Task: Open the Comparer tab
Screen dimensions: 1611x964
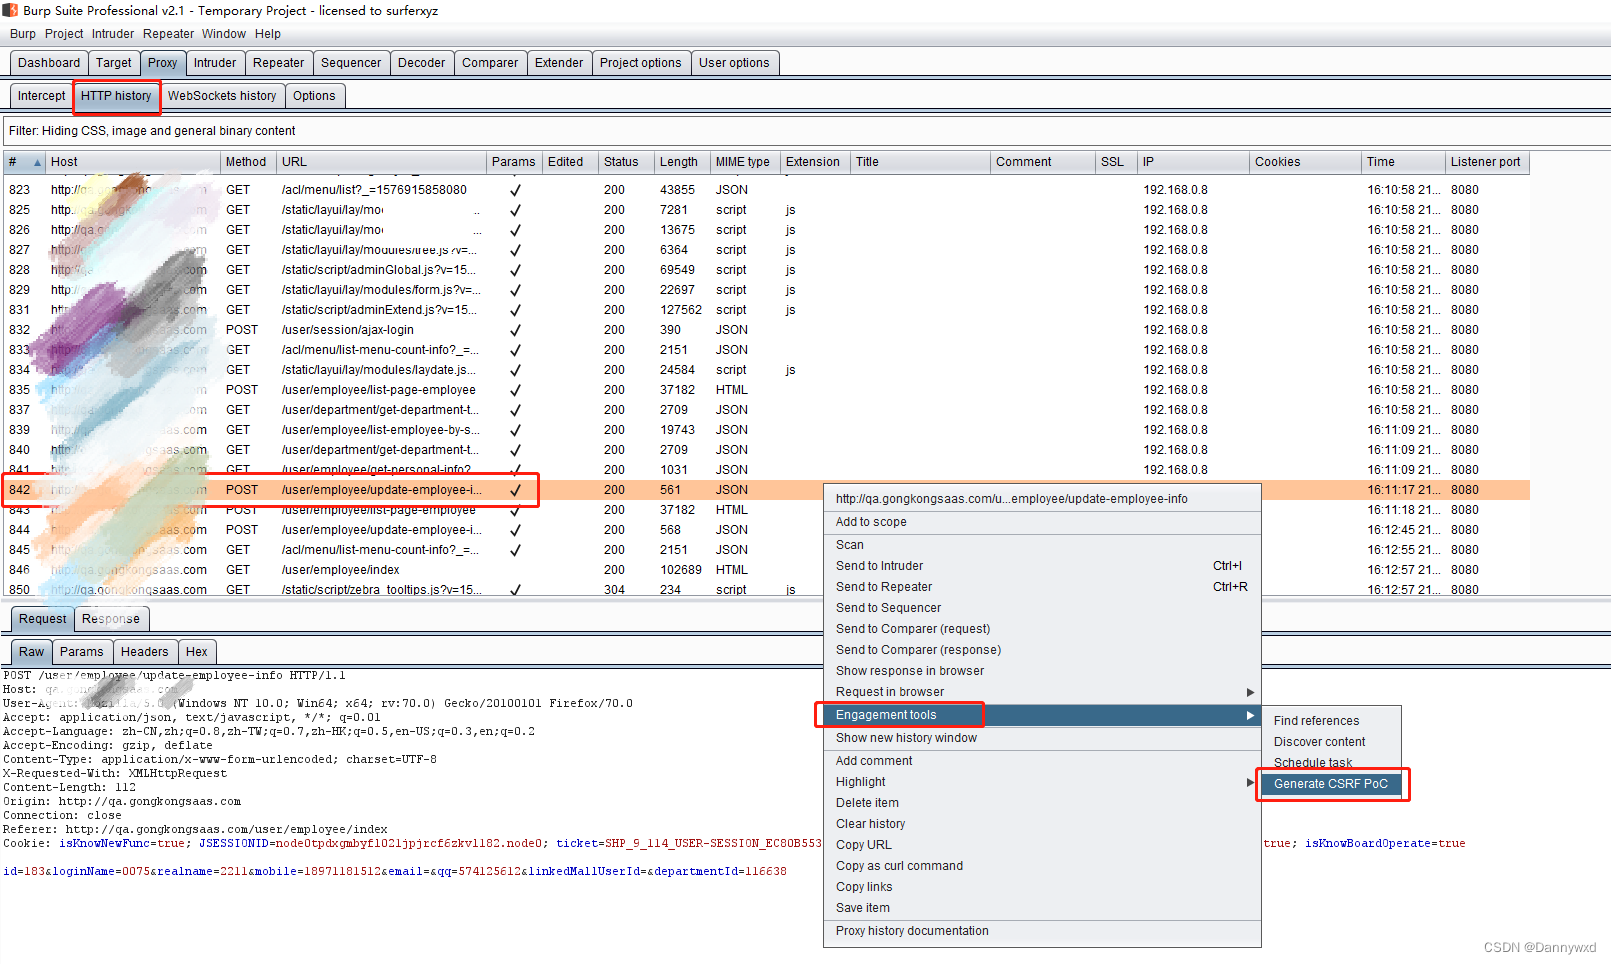Action: pyautogui.click(x=490, y=63)
